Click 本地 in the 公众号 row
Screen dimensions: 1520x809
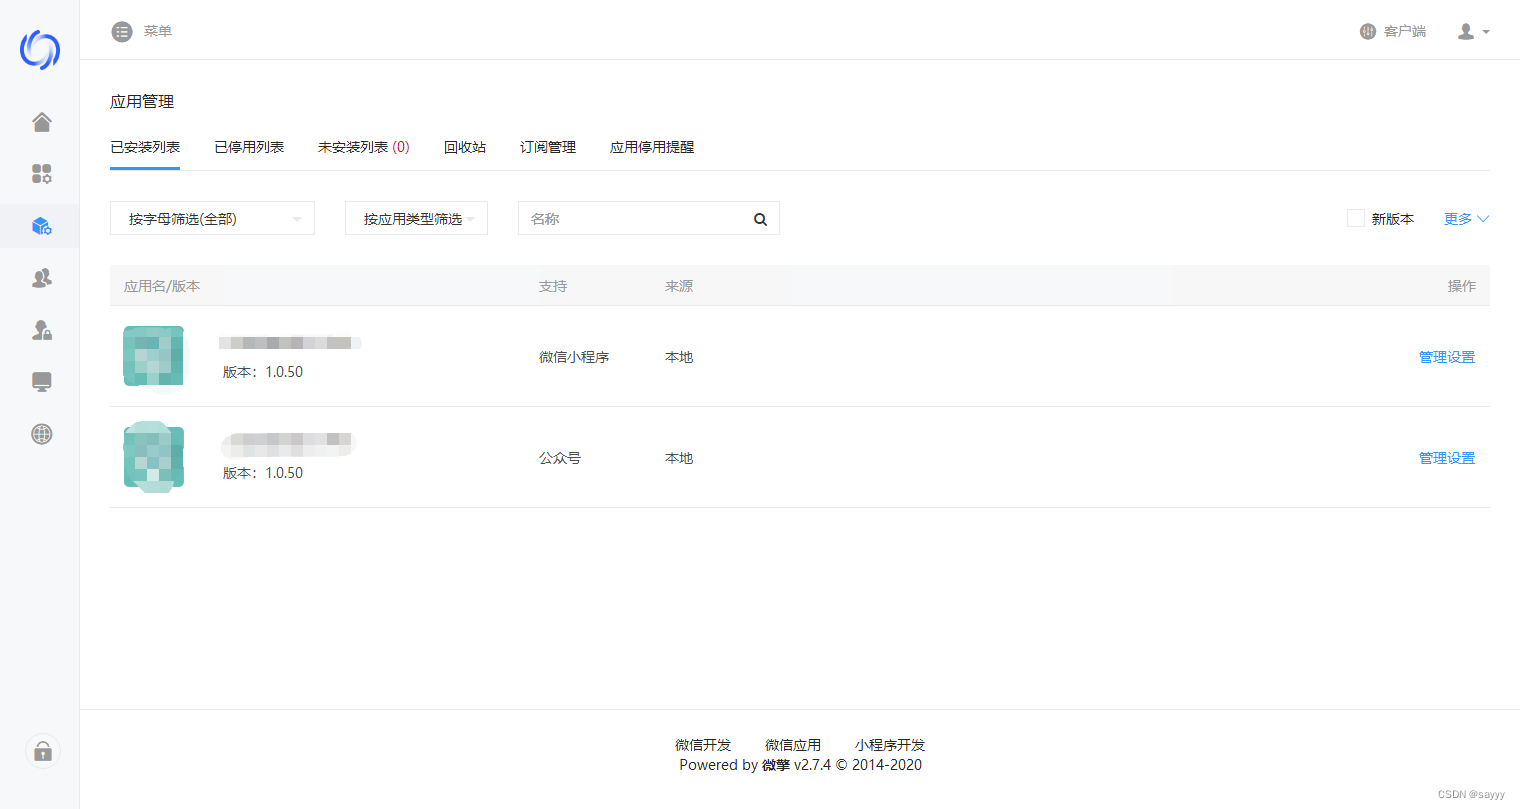tap(679, 458)
